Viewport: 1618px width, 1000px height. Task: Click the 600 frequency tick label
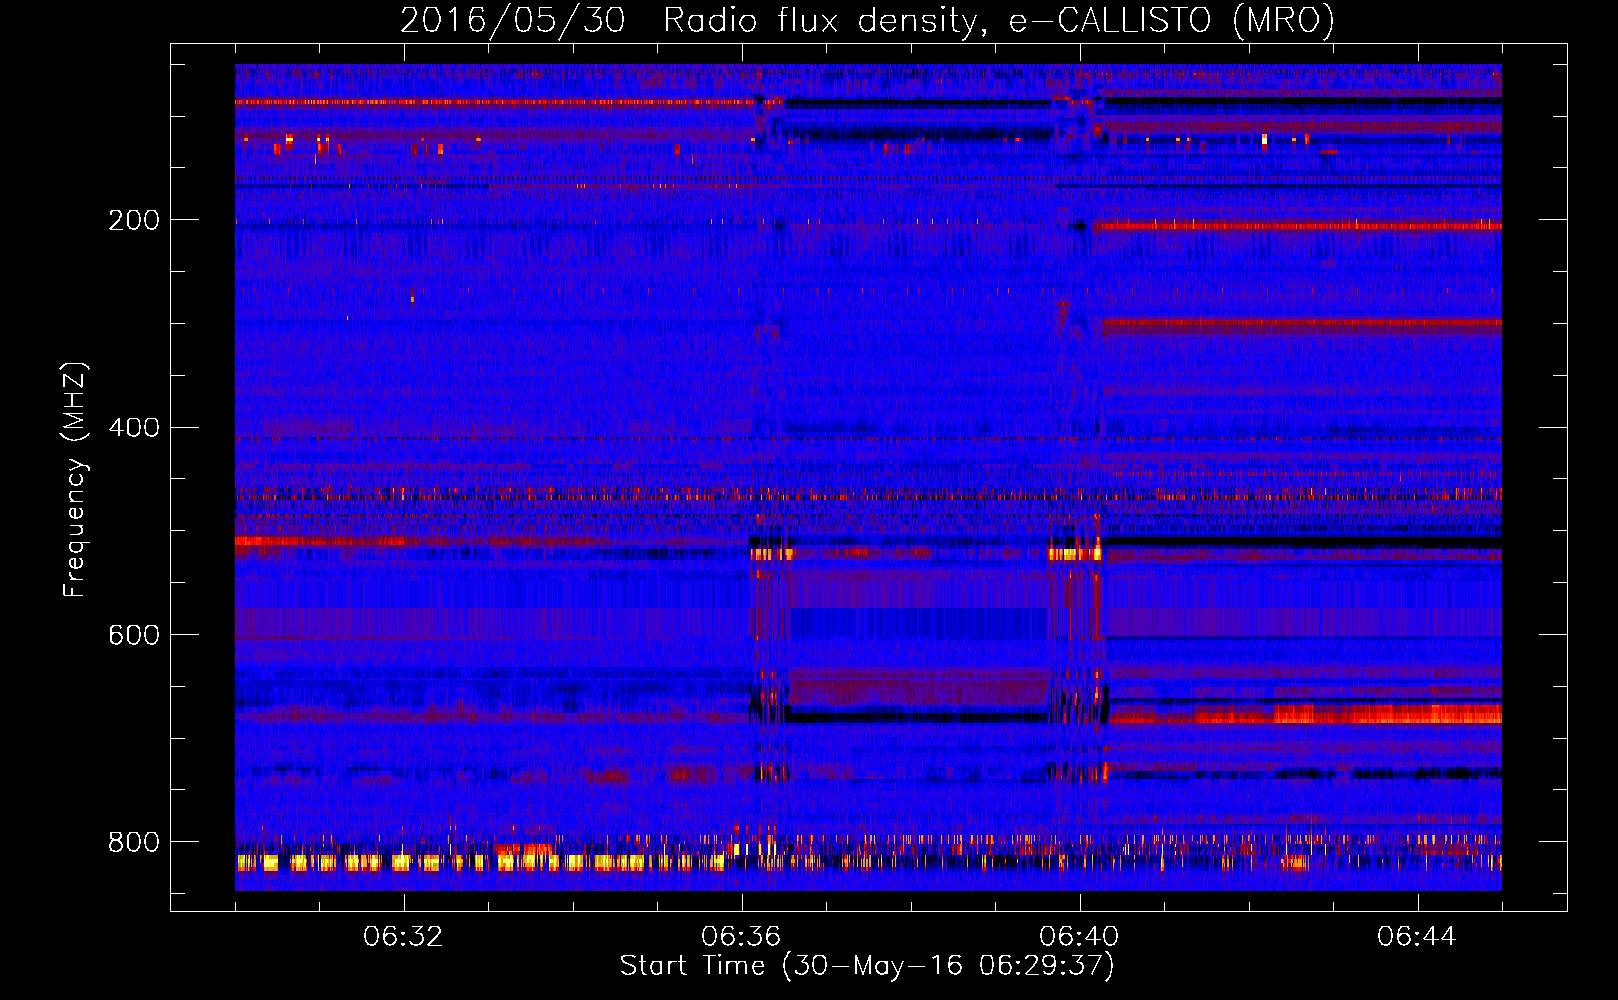(x=134, y=636)
